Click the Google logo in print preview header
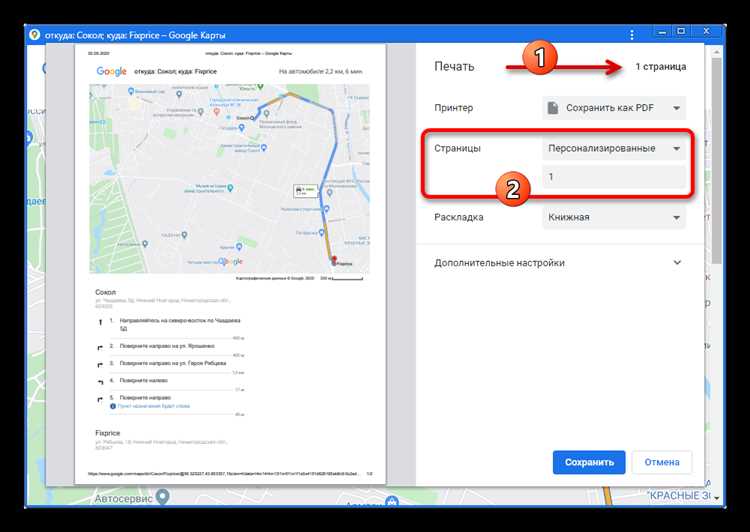Image resolution: width=750 pixels, height=532 pixels. click(x=111, y=71)
